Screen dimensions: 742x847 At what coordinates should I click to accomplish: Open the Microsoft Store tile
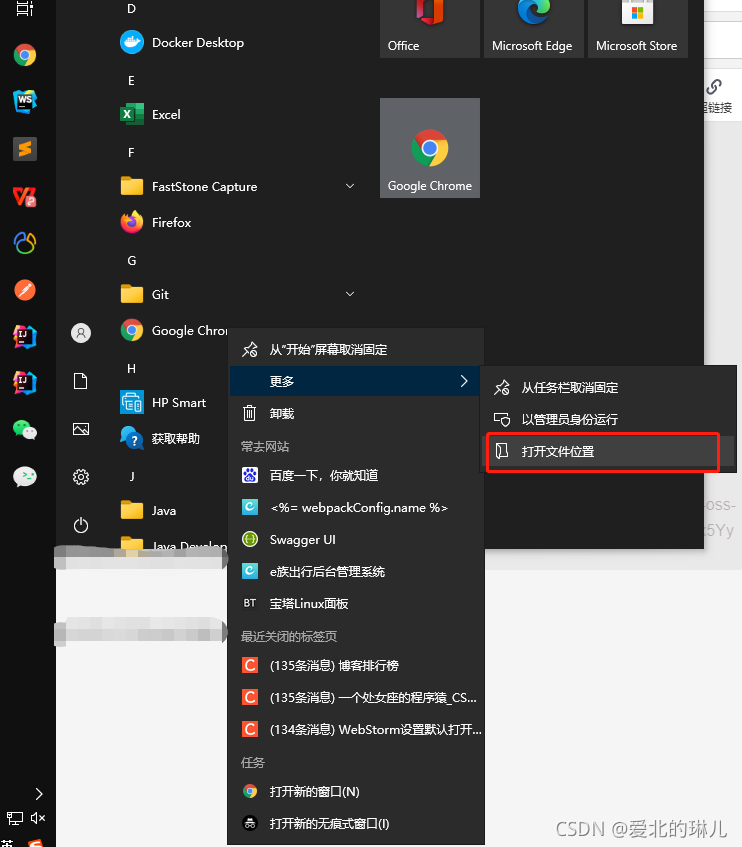click(637, 28)
